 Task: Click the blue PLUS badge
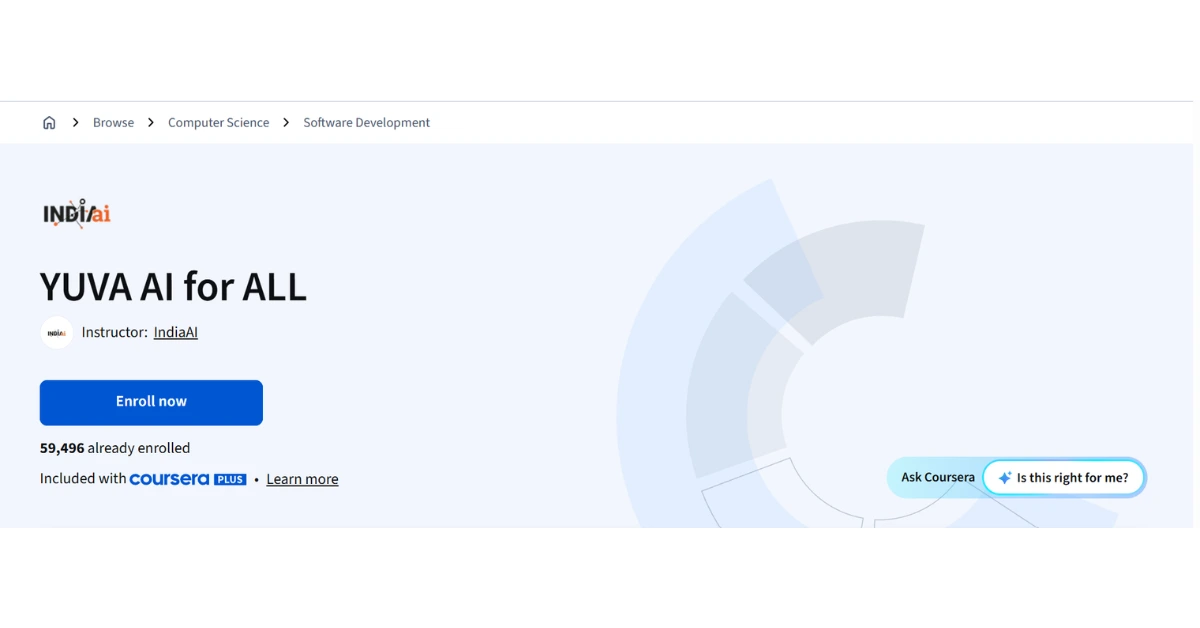[x=230, y=479]
